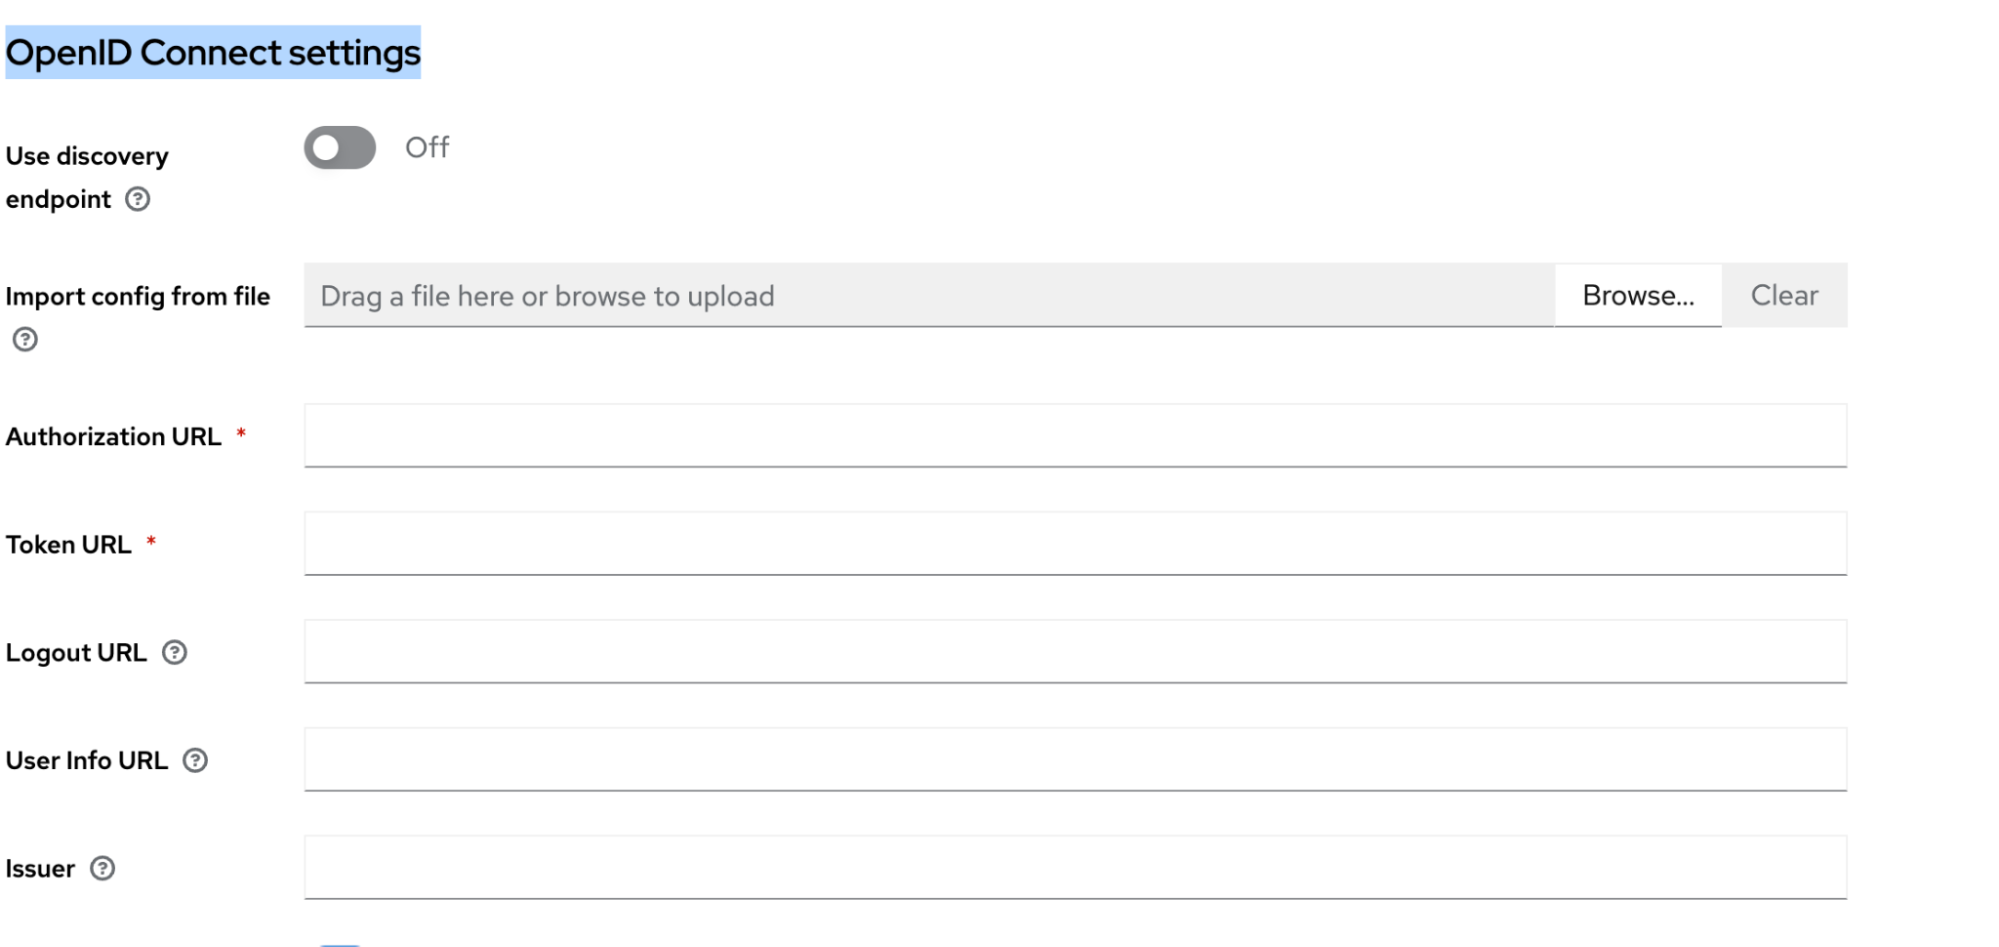The image size is (1999, 947).
Task: Click Browse... to upload config file
Action: (1638, 295)
